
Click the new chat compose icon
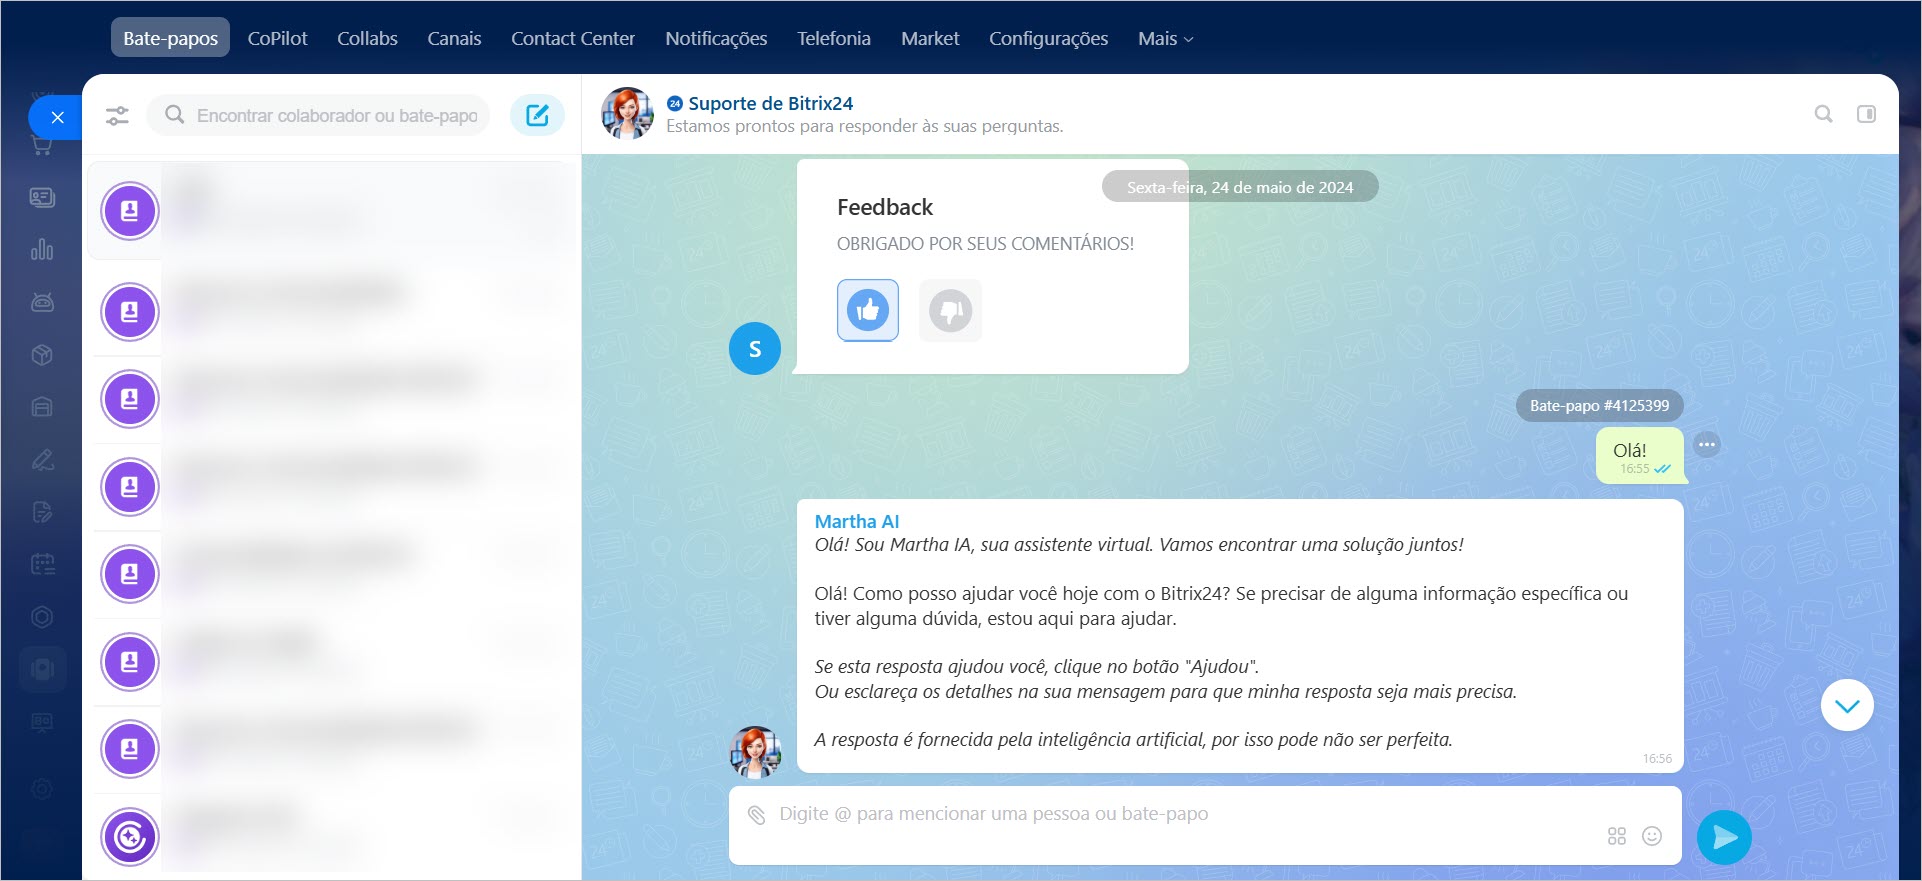pos(537,115)
